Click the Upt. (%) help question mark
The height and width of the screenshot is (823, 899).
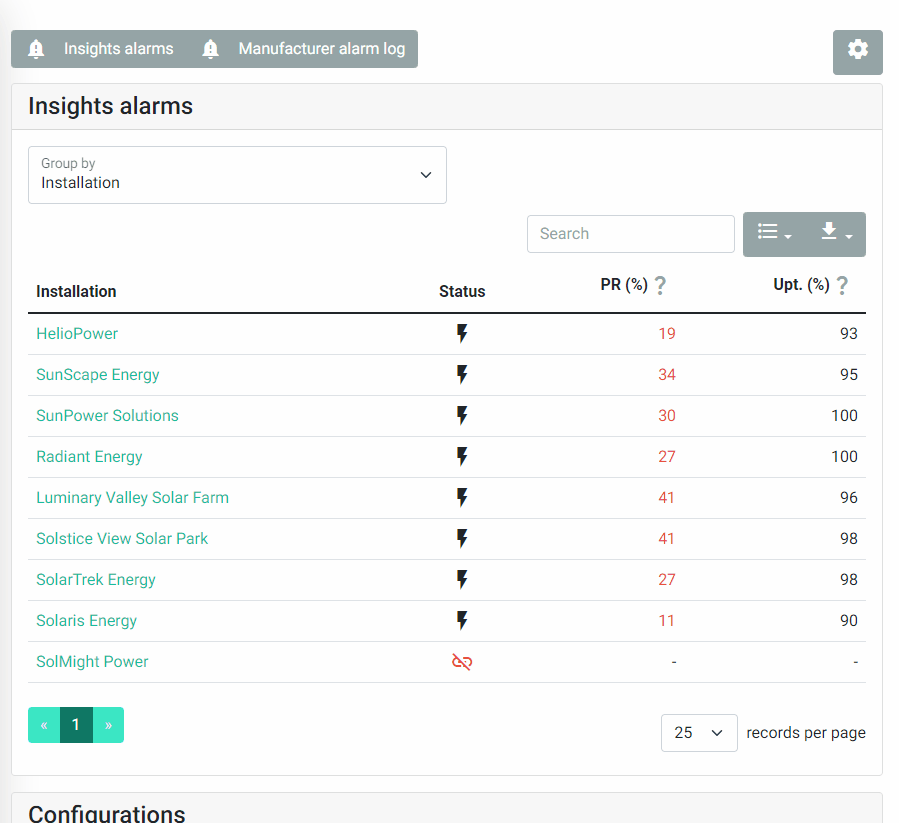(842, 285)
